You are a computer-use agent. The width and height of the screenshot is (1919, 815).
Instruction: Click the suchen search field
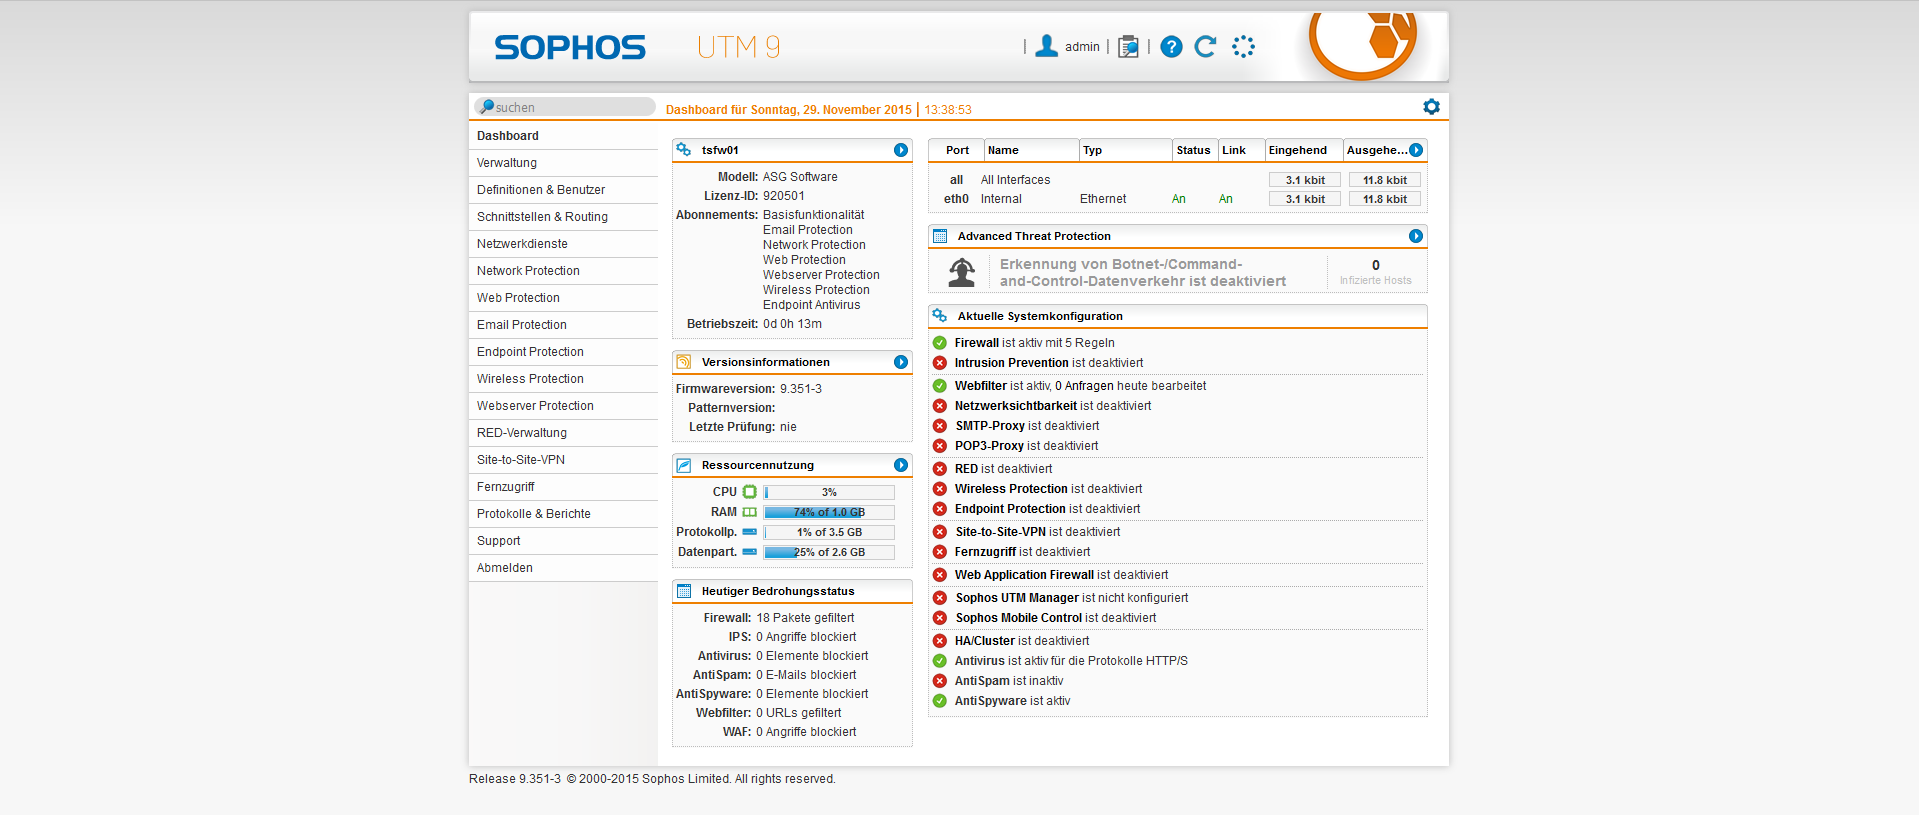(566, 107)
